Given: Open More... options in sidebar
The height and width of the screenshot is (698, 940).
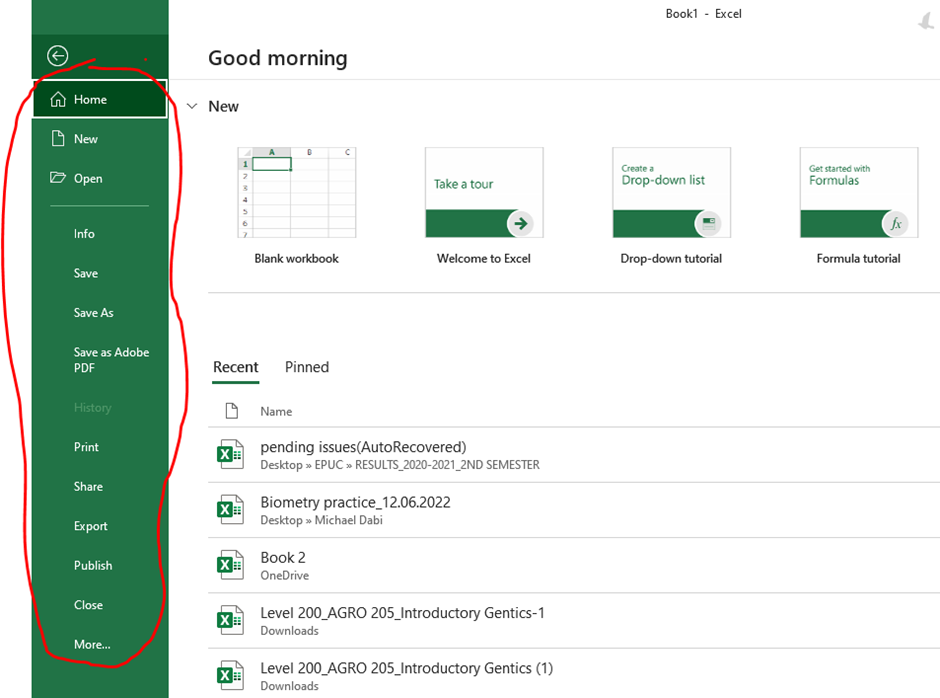Looking at the screenshot, I should [92, 645].
